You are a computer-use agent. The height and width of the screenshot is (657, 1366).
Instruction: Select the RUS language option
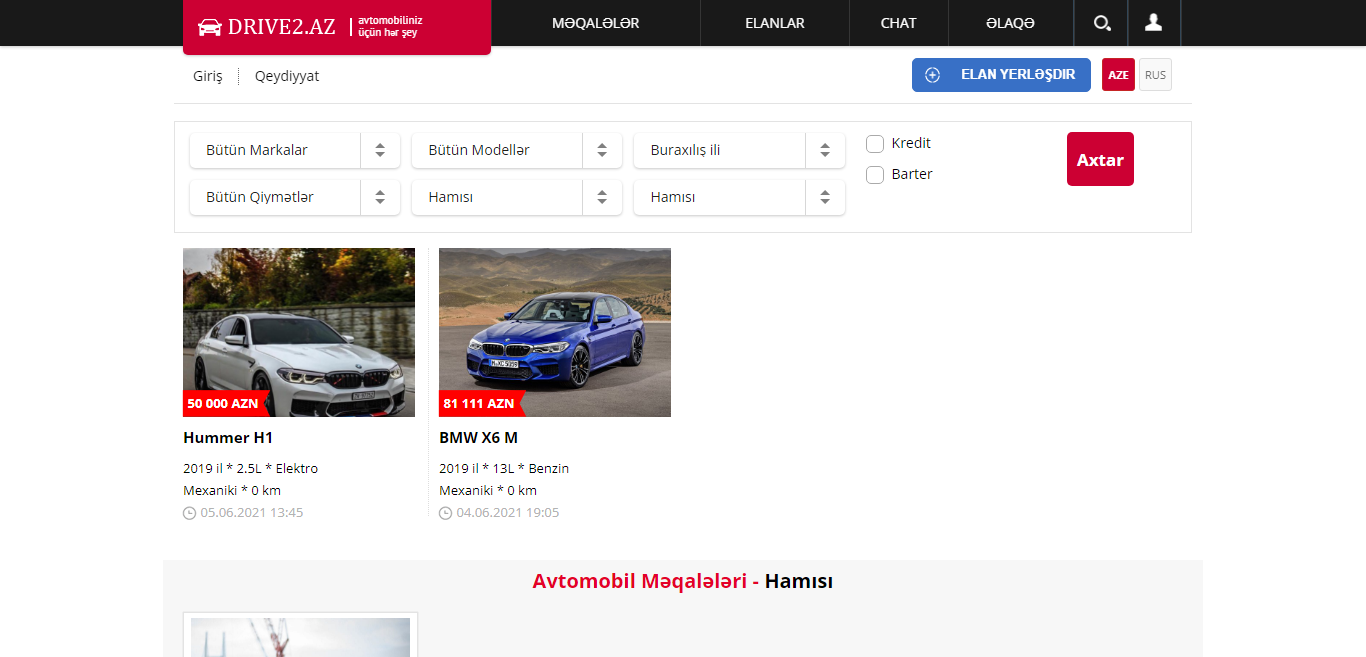click(x=1154, y=74)
